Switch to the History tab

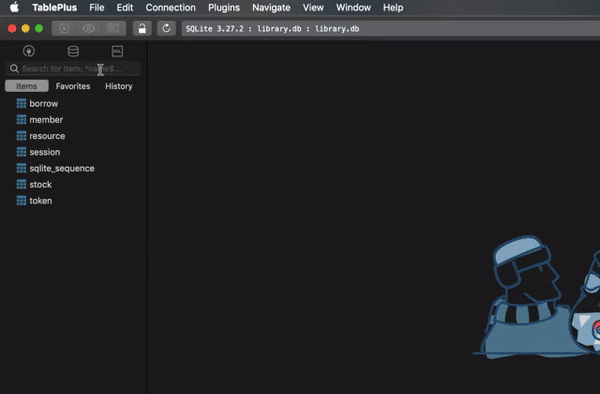(119, 86)
